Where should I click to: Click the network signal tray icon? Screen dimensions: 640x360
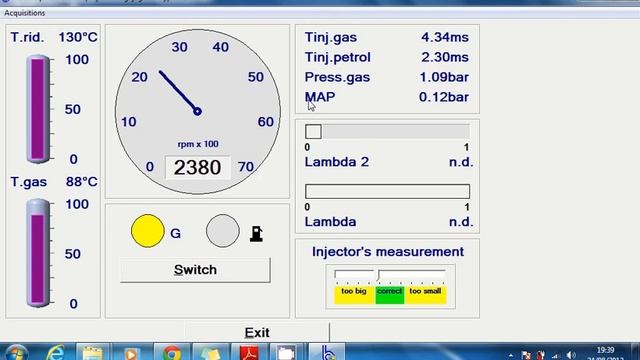[556, 356]
